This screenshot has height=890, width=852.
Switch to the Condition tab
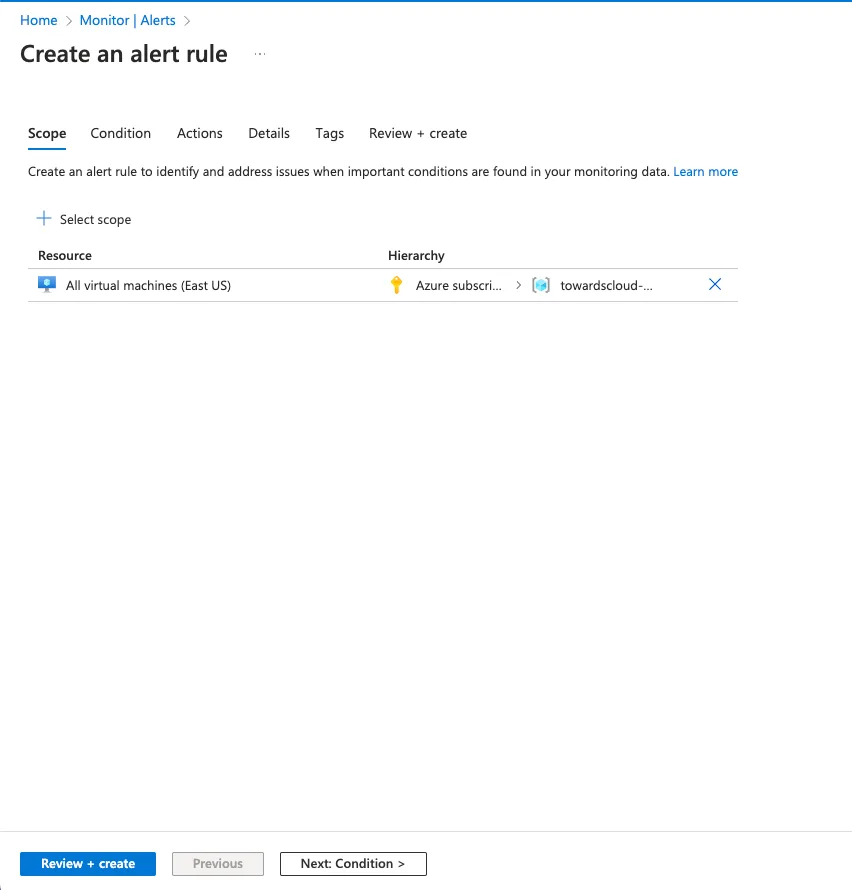(121, 133)
